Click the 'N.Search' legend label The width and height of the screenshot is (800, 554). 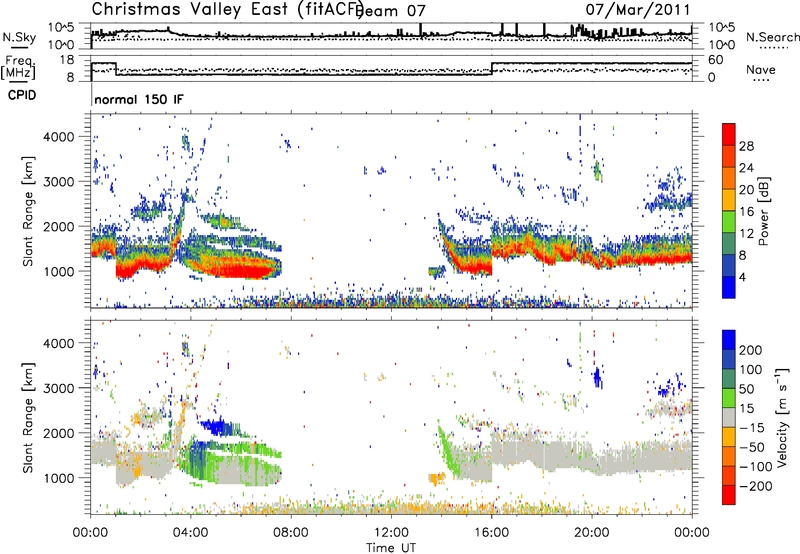(772, 37)
